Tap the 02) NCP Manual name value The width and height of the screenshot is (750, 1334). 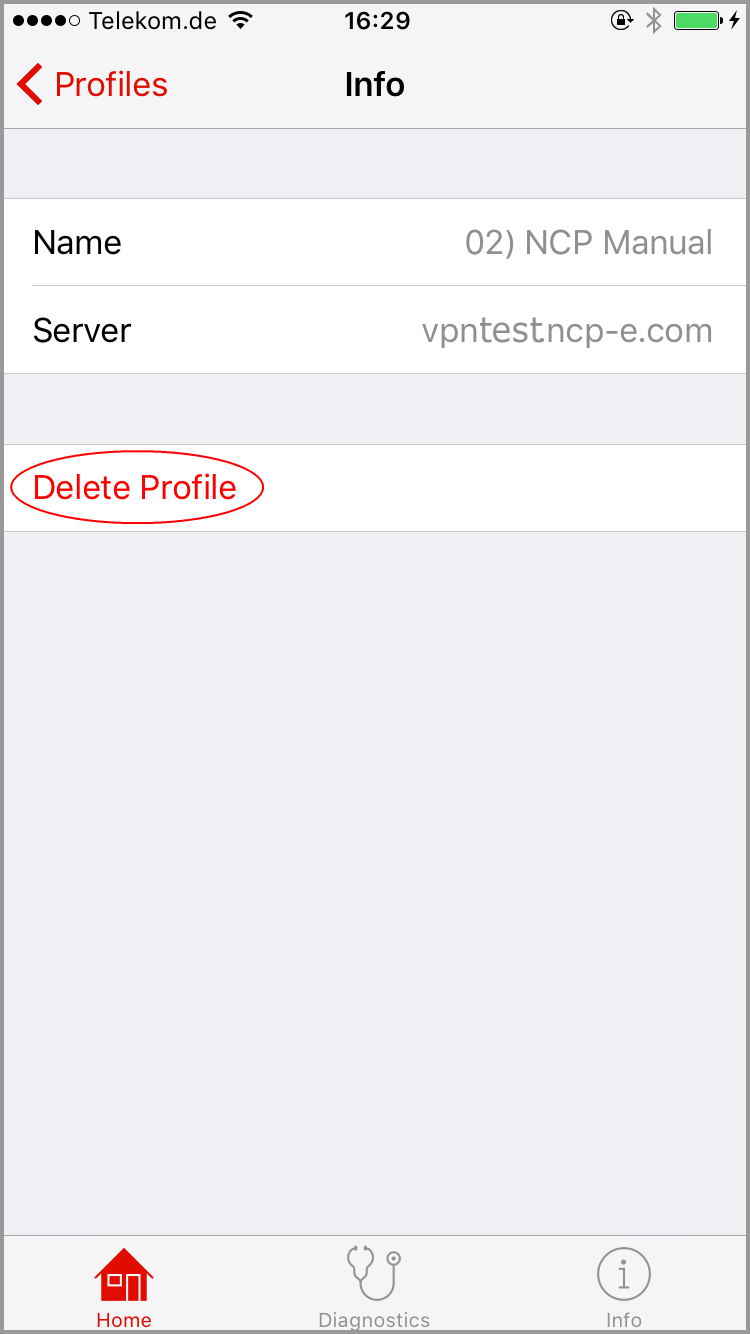pos(589,243)
